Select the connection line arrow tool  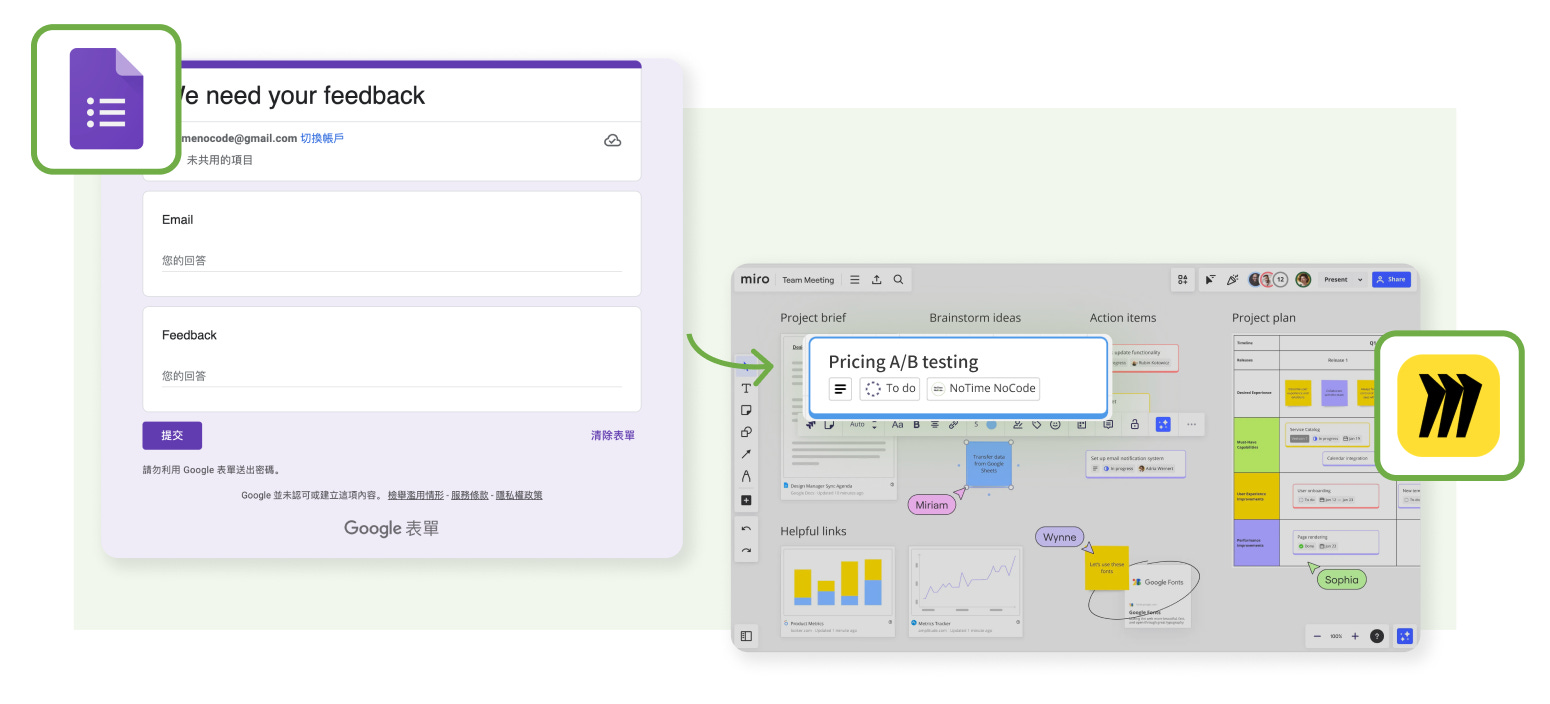tap(746, 454)
